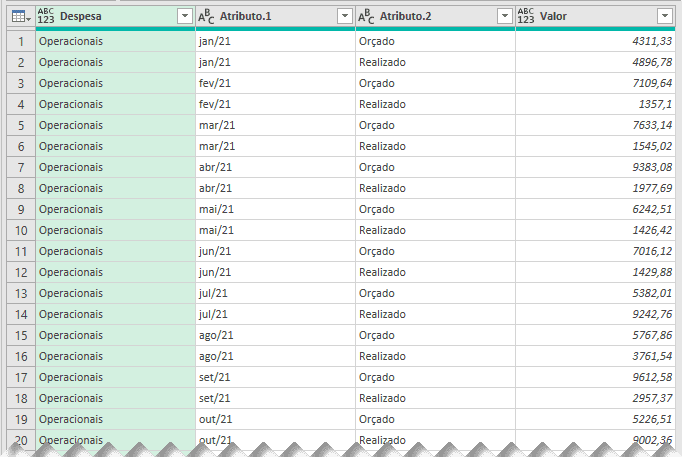682x457 pixels.
Task: Click the data type icon of Valor column
Action: (x=526, y=16)
